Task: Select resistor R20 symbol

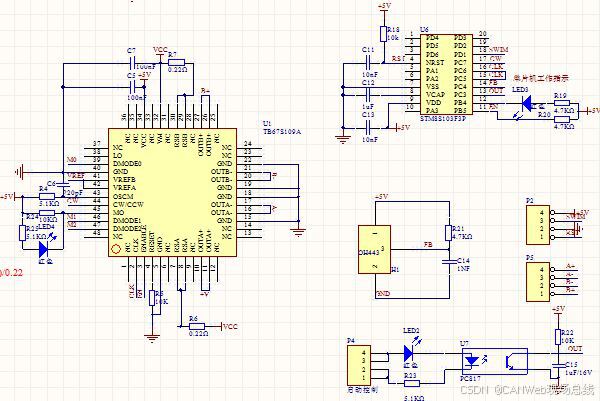Action: coord(562,119)
